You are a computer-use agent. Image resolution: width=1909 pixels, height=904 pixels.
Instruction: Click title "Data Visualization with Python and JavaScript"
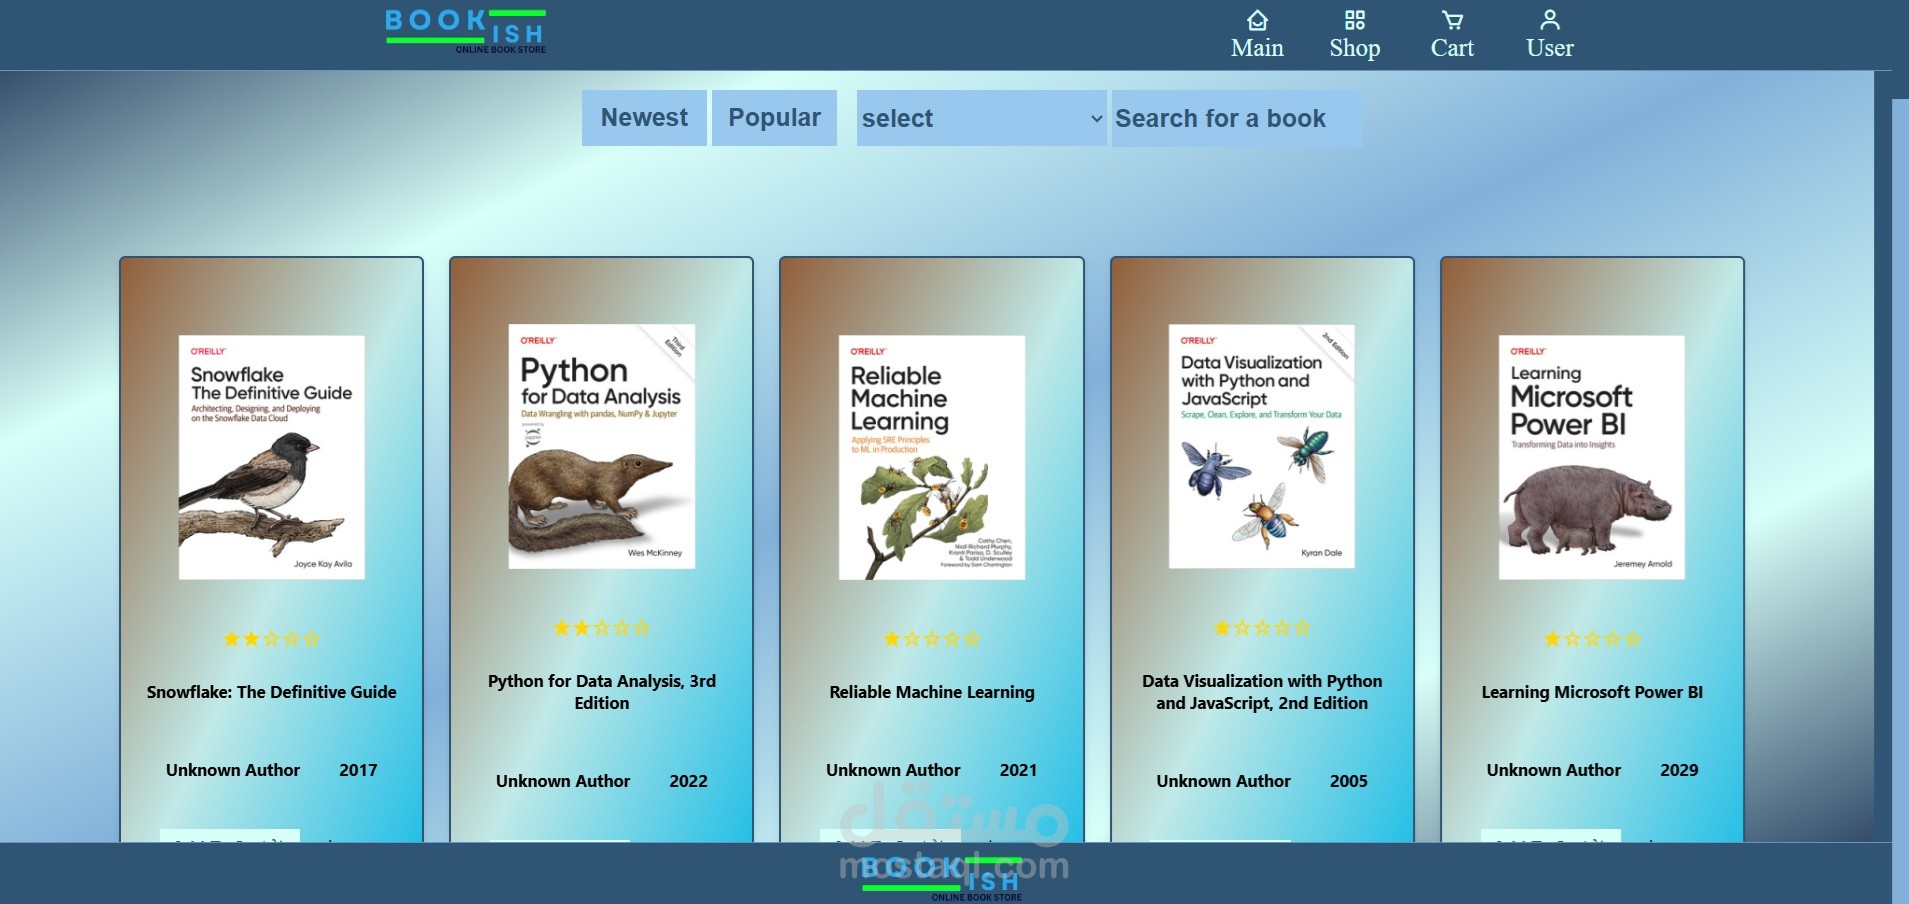[x=1262, y=692]
